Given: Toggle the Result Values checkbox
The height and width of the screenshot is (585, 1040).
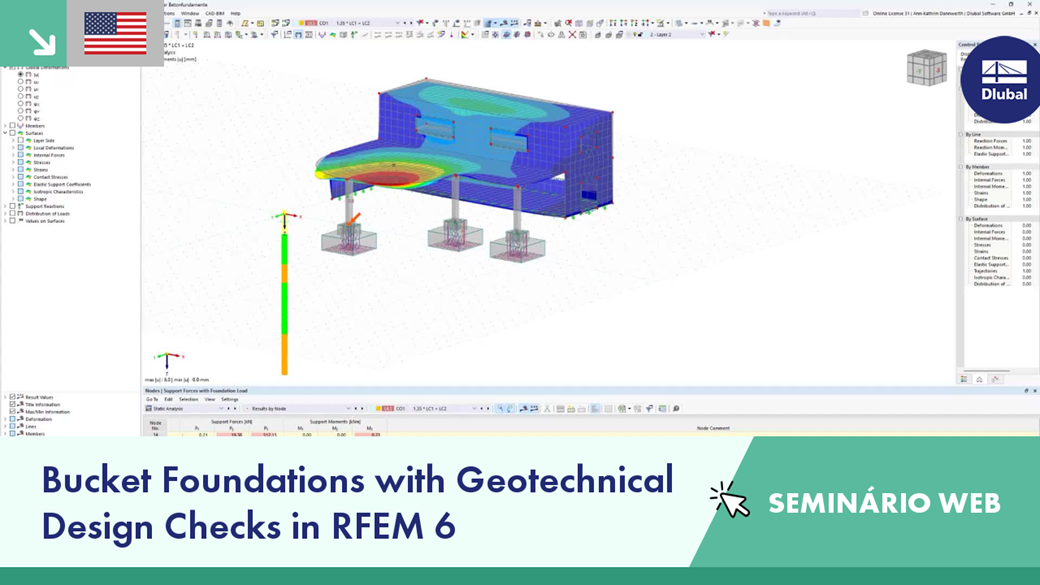Looking at the screenshot, I should (x=13, y=397).
